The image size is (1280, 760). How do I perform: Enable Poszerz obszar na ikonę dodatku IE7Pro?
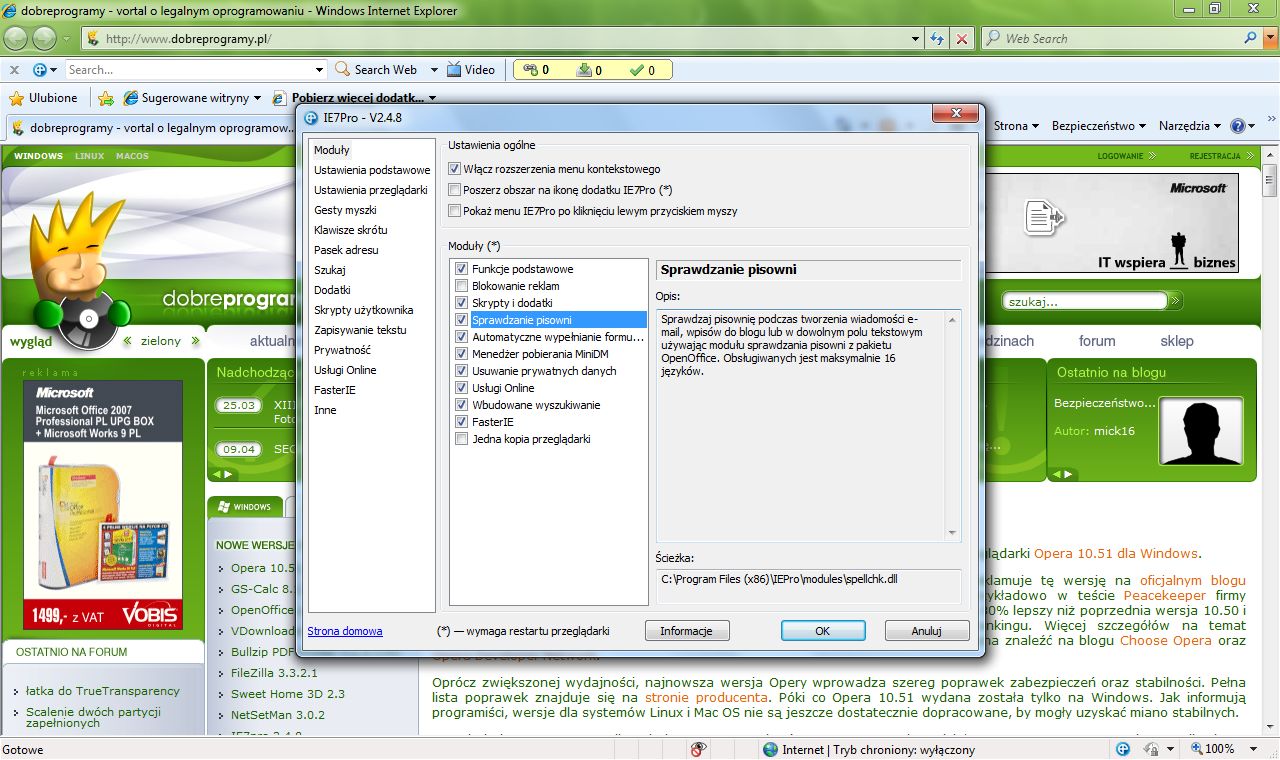coord(455,190)
